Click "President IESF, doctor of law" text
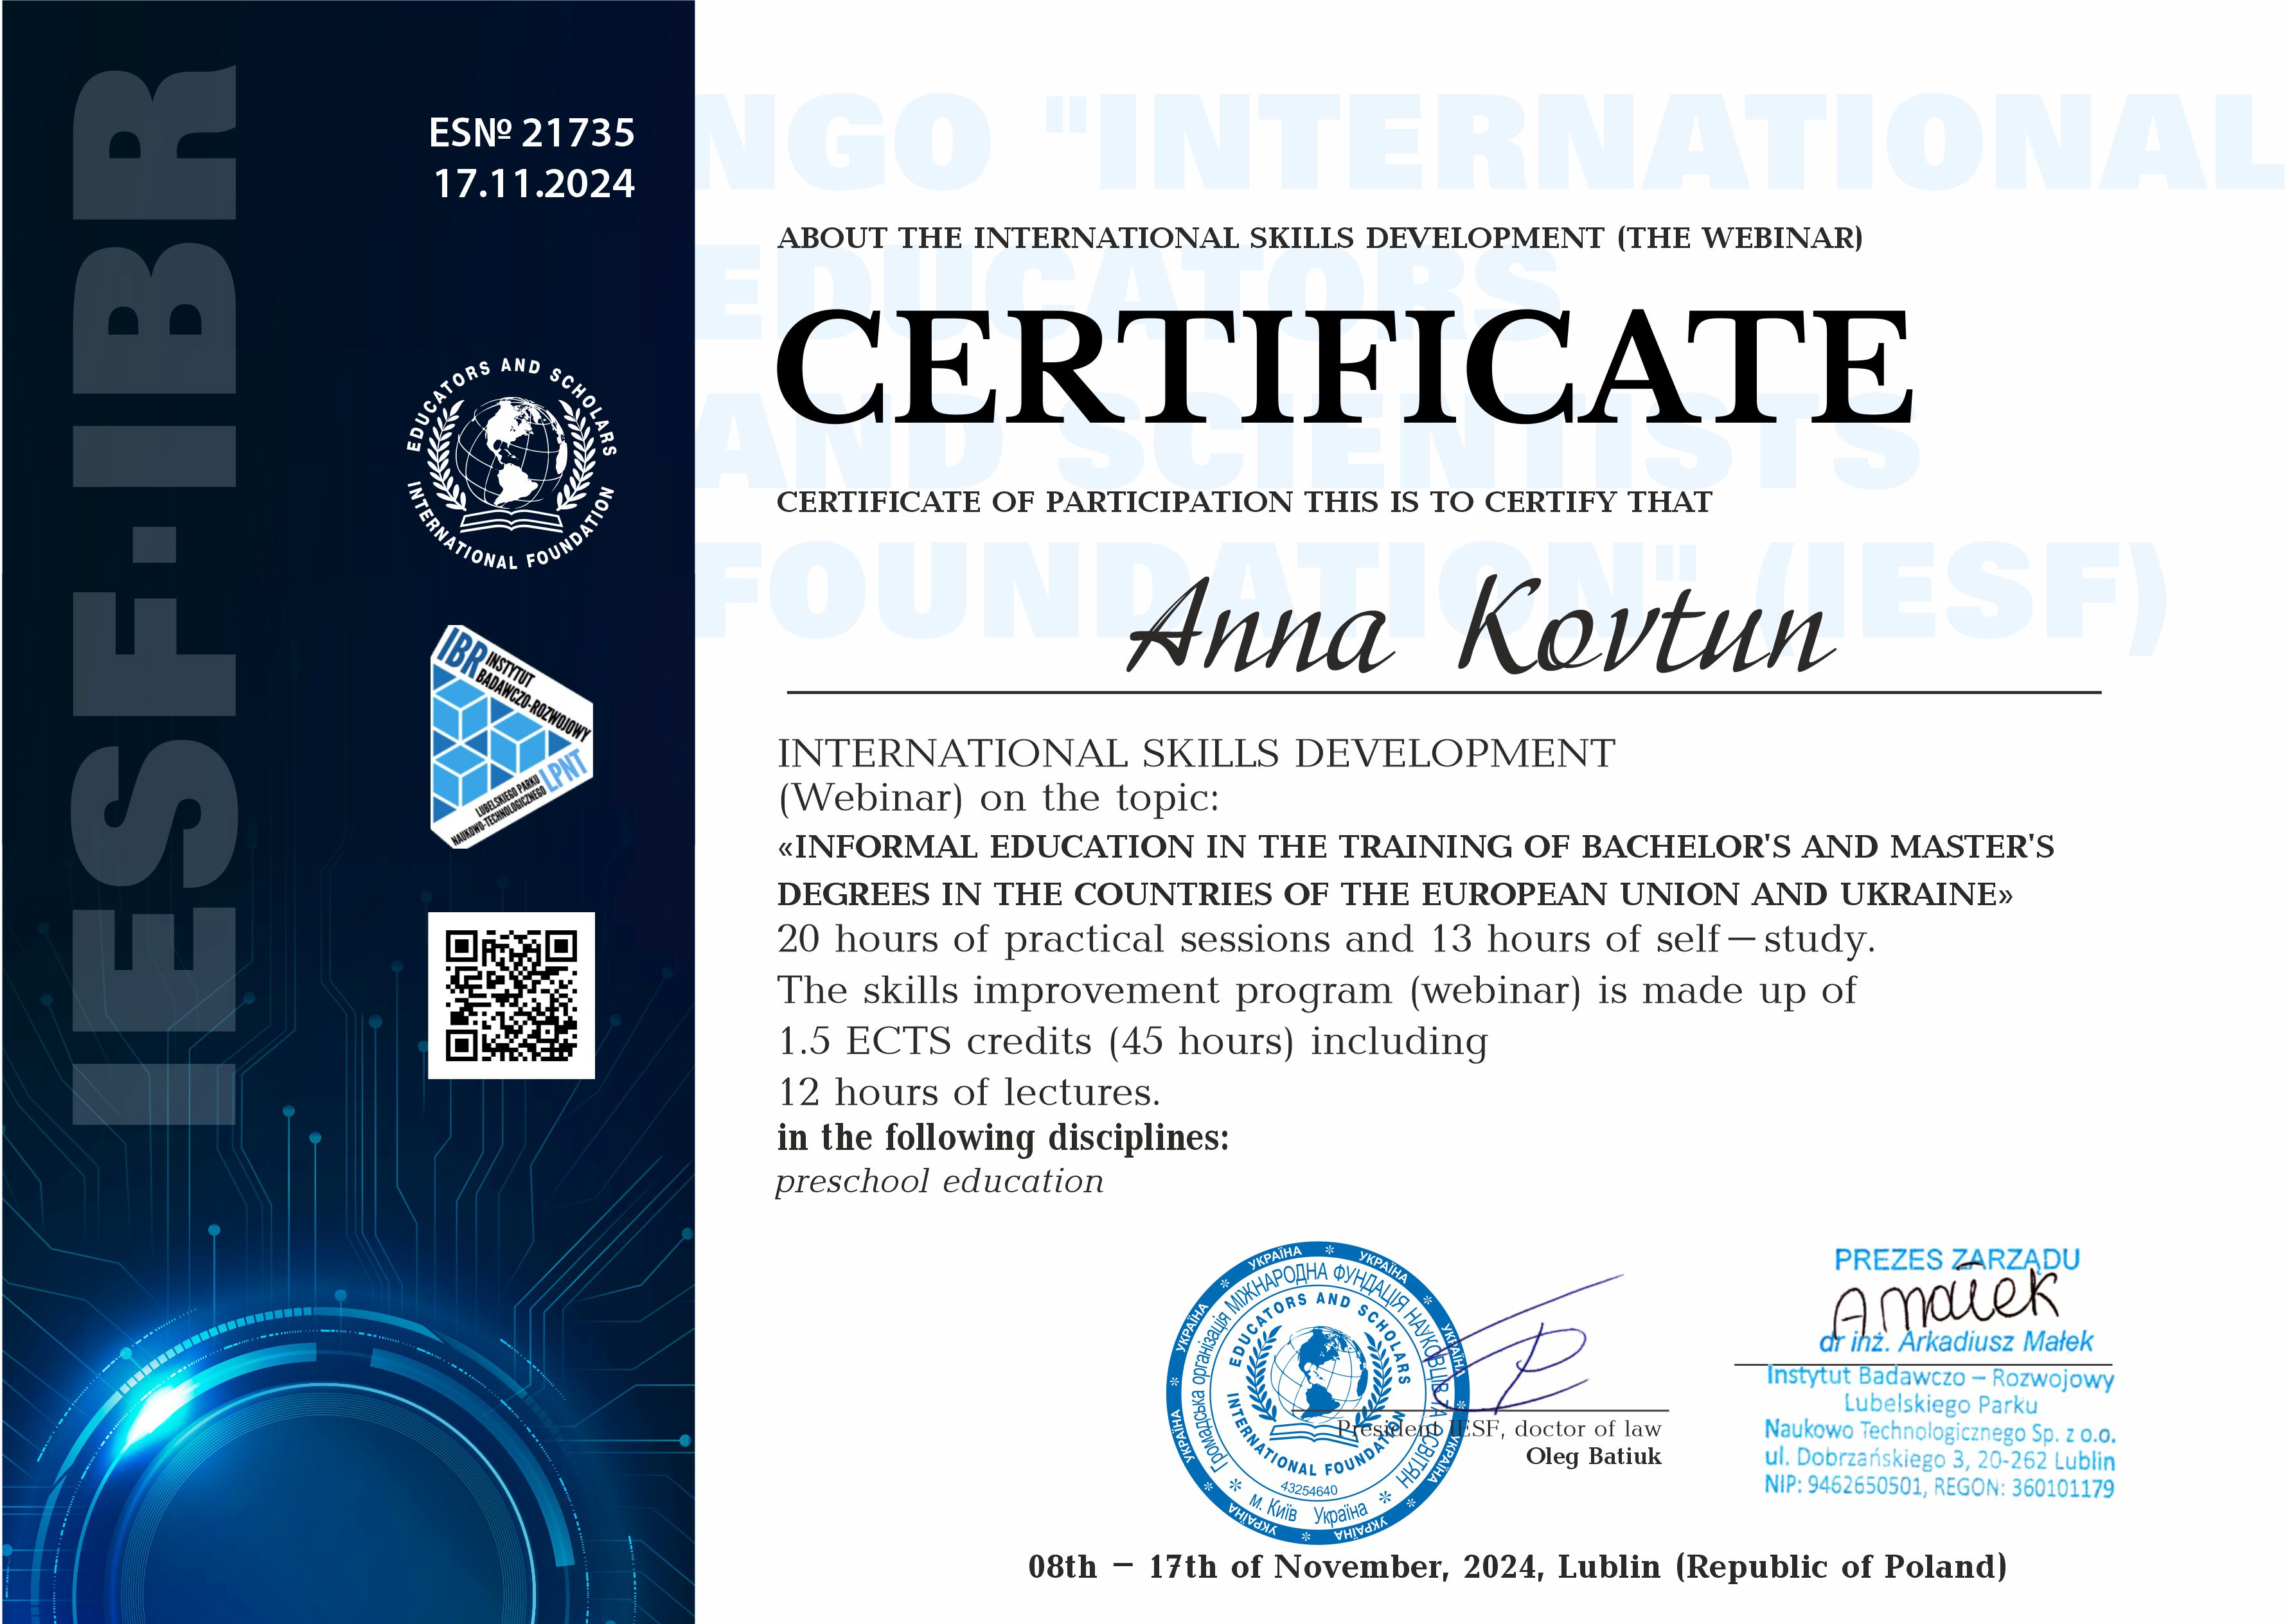 (x=1499, y=1429)
